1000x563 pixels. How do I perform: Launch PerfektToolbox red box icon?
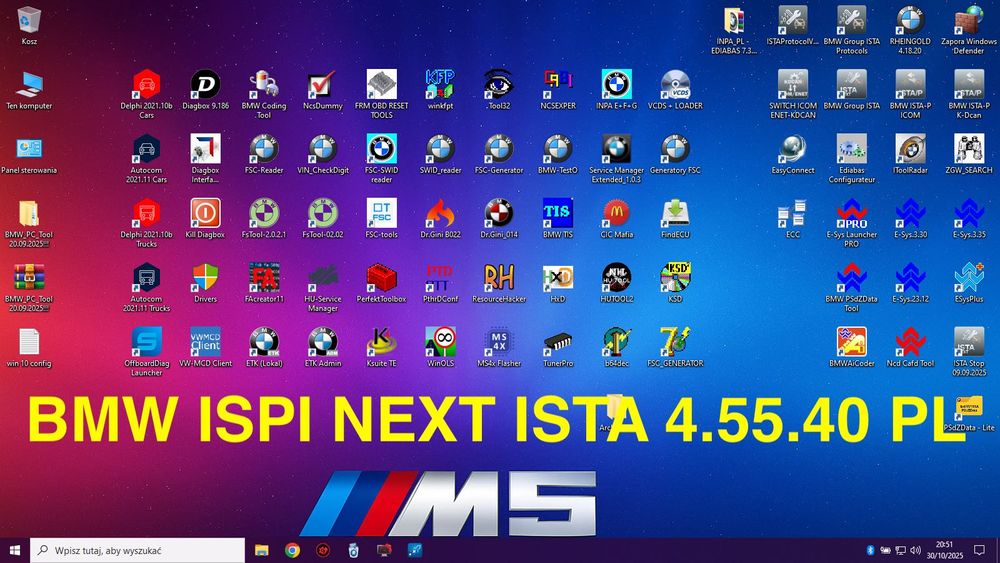381,277
